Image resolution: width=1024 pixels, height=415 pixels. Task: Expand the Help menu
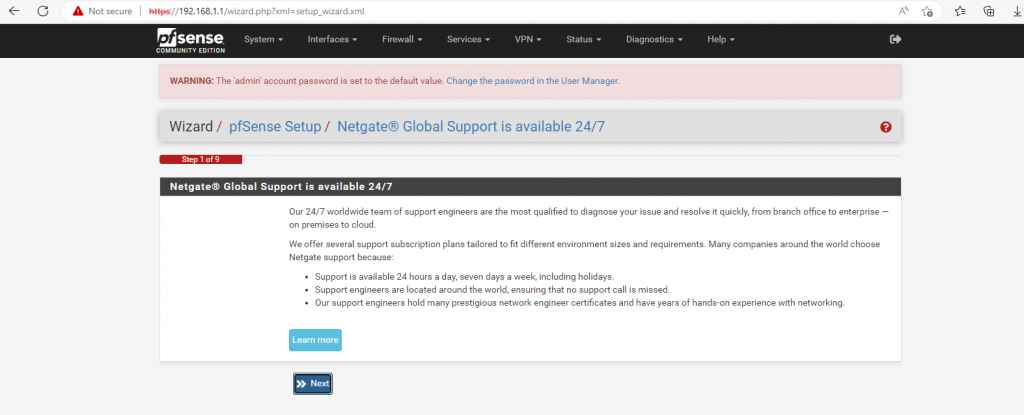click(721, 39)
